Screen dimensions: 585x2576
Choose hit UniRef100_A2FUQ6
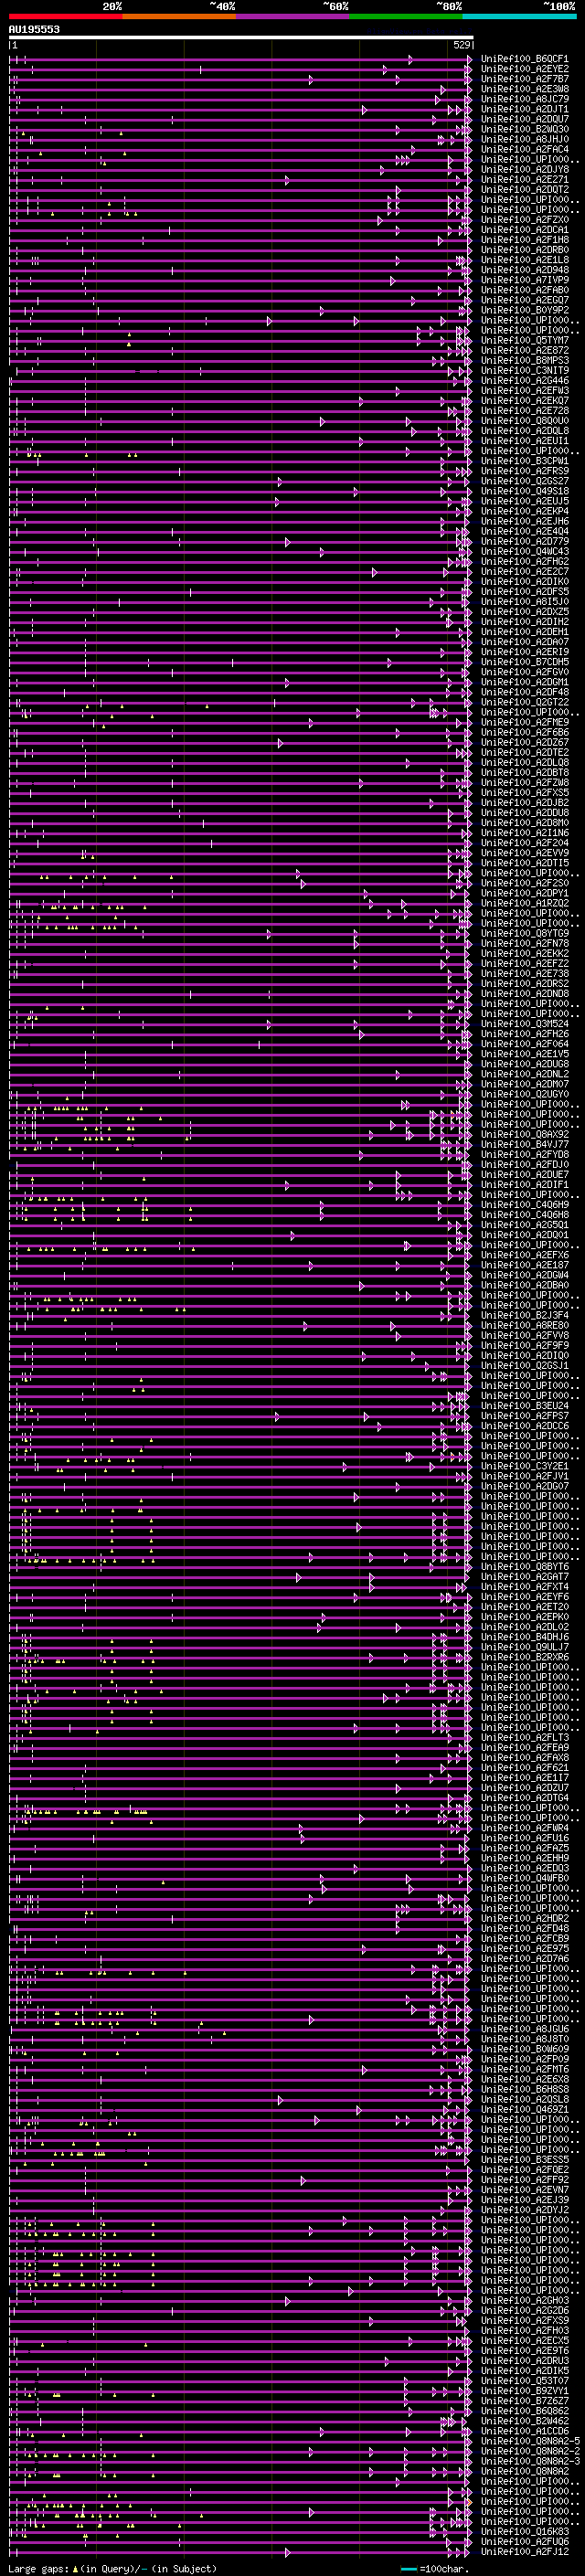524,2541
